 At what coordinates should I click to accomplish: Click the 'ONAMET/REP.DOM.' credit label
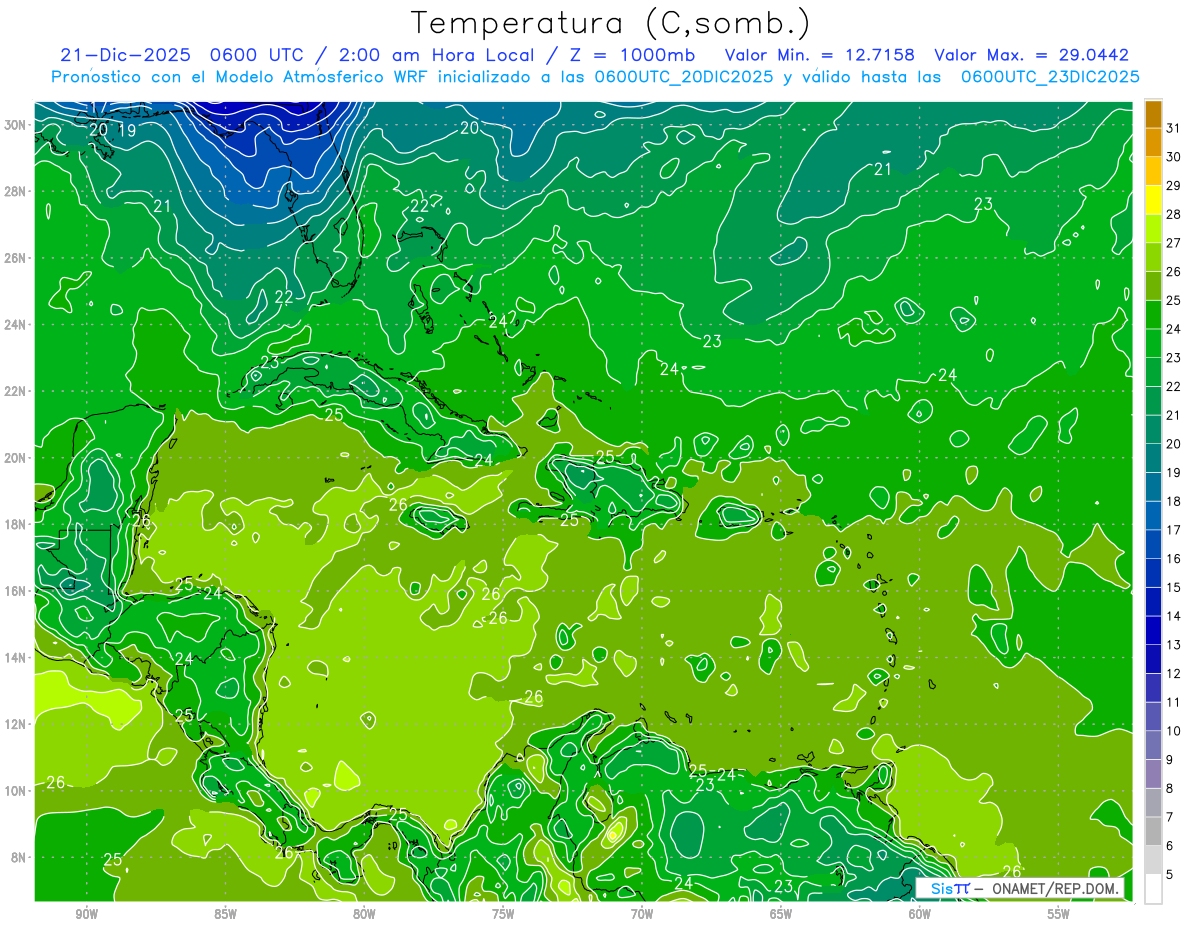pyautogui.click(x=1054, y=888)
